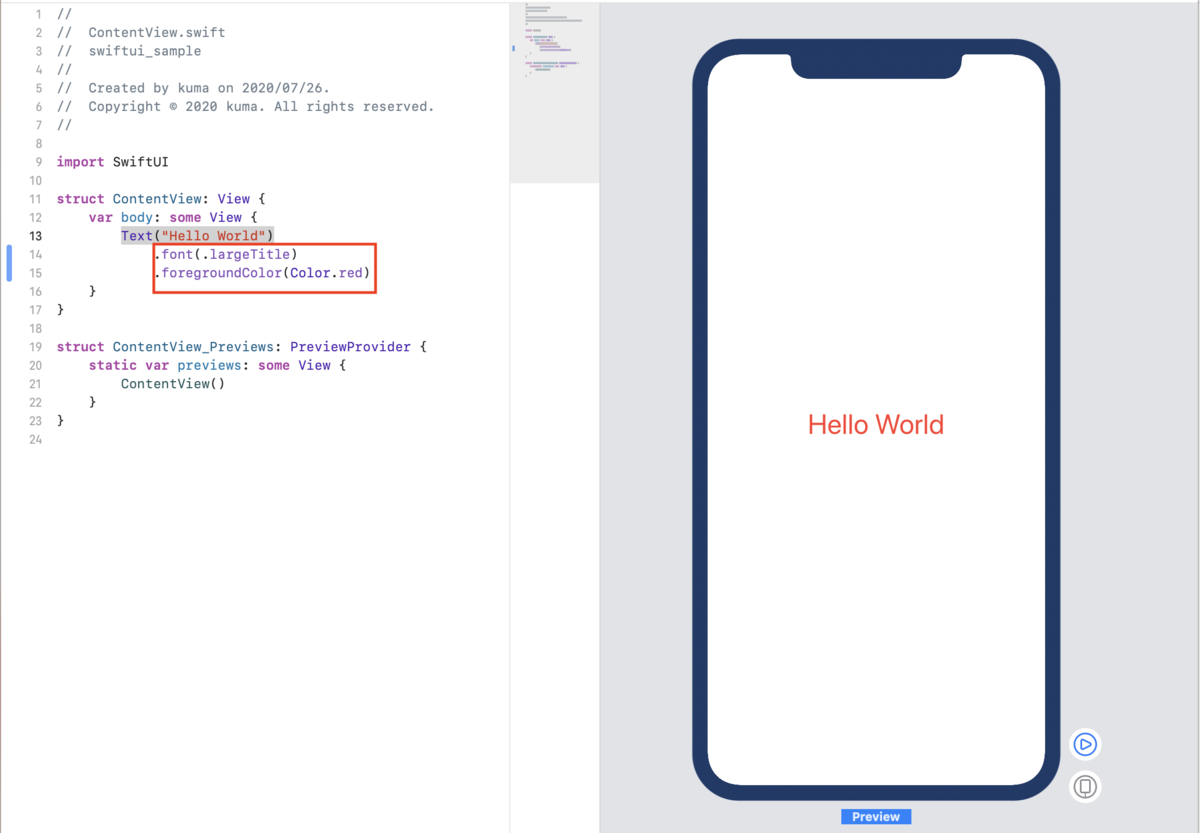The width and height of the screenshot is (1200, 833).
Task: Select the Preview label below the phone
Action: coord(876,817)
